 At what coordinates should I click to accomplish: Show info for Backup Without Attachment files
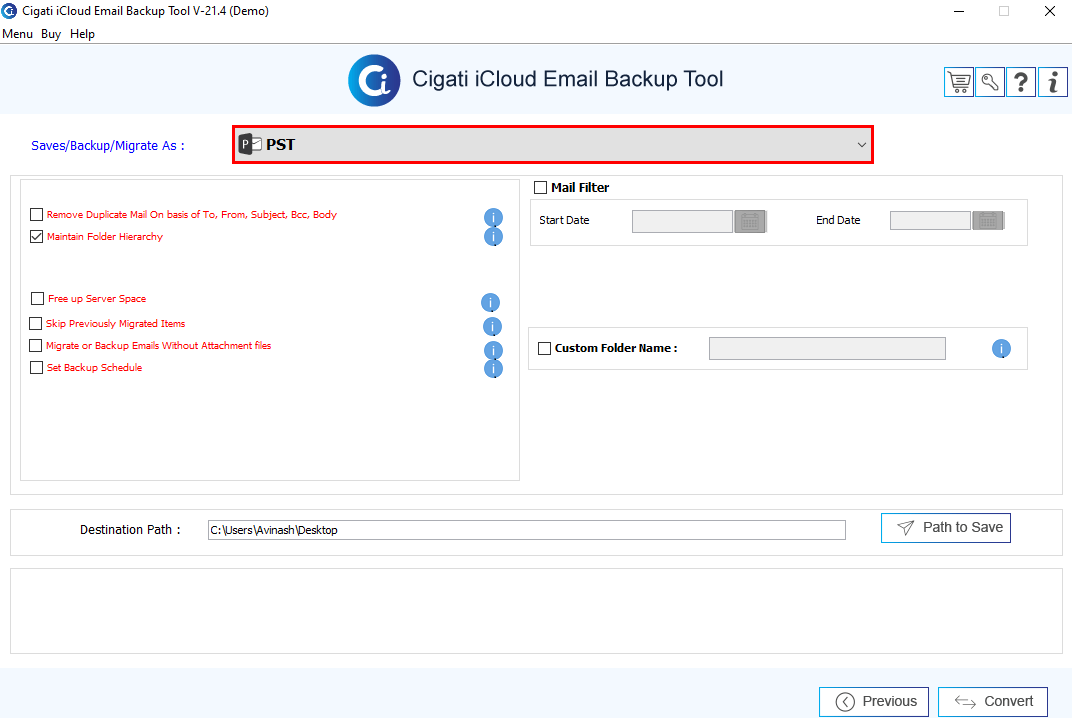coord(493,350)
